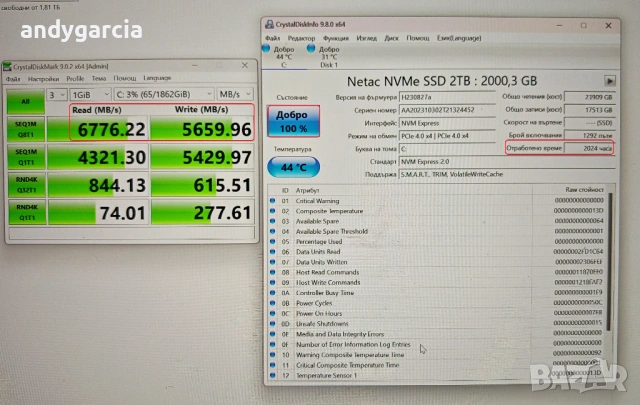
Task: Click the CrystalDiskMark title bar icon
Action: coord(7,66)
